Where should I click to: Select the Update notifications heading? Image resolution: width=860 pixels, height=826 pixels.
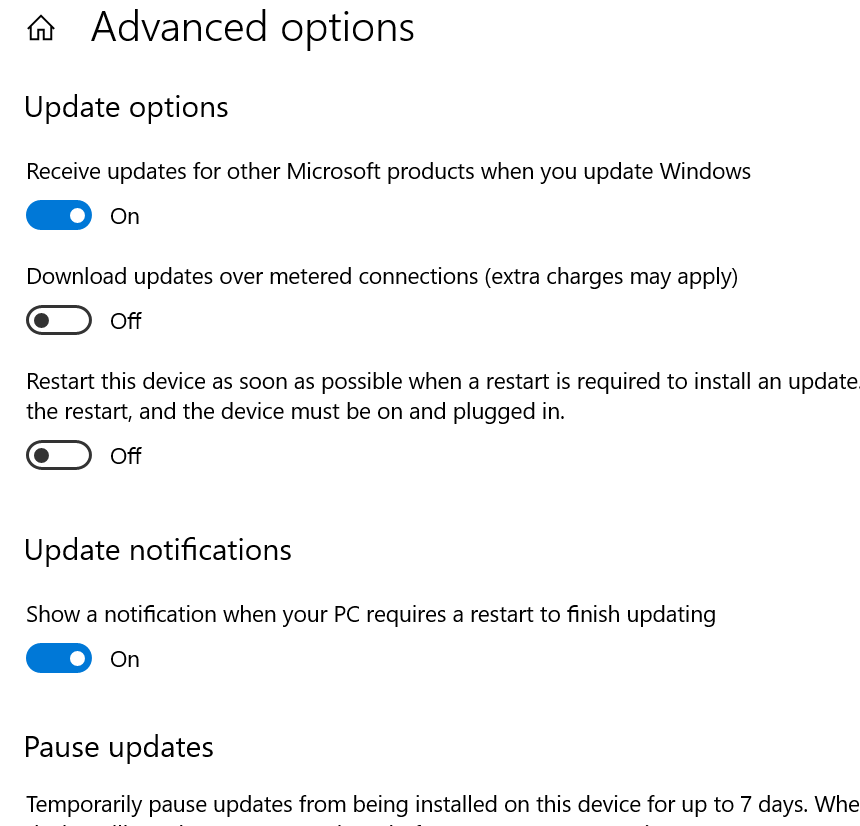pyautogui.click(x=157, y=550)
